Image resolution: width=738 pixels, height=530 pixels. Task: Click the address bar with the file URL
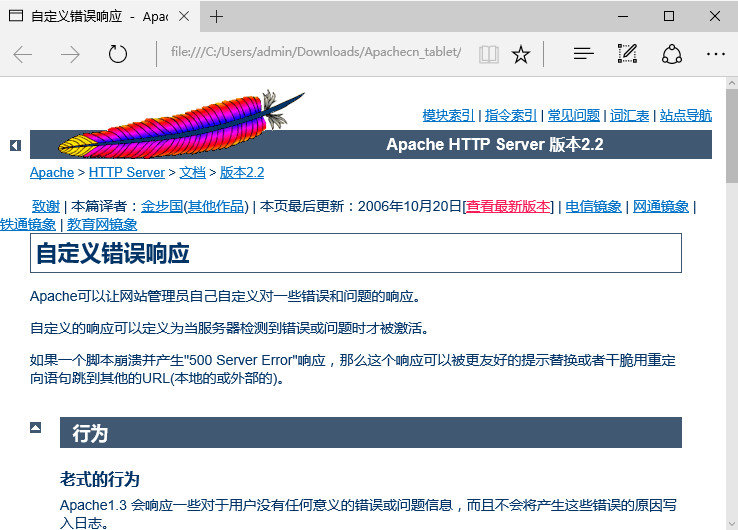click(x=315, y=52)
